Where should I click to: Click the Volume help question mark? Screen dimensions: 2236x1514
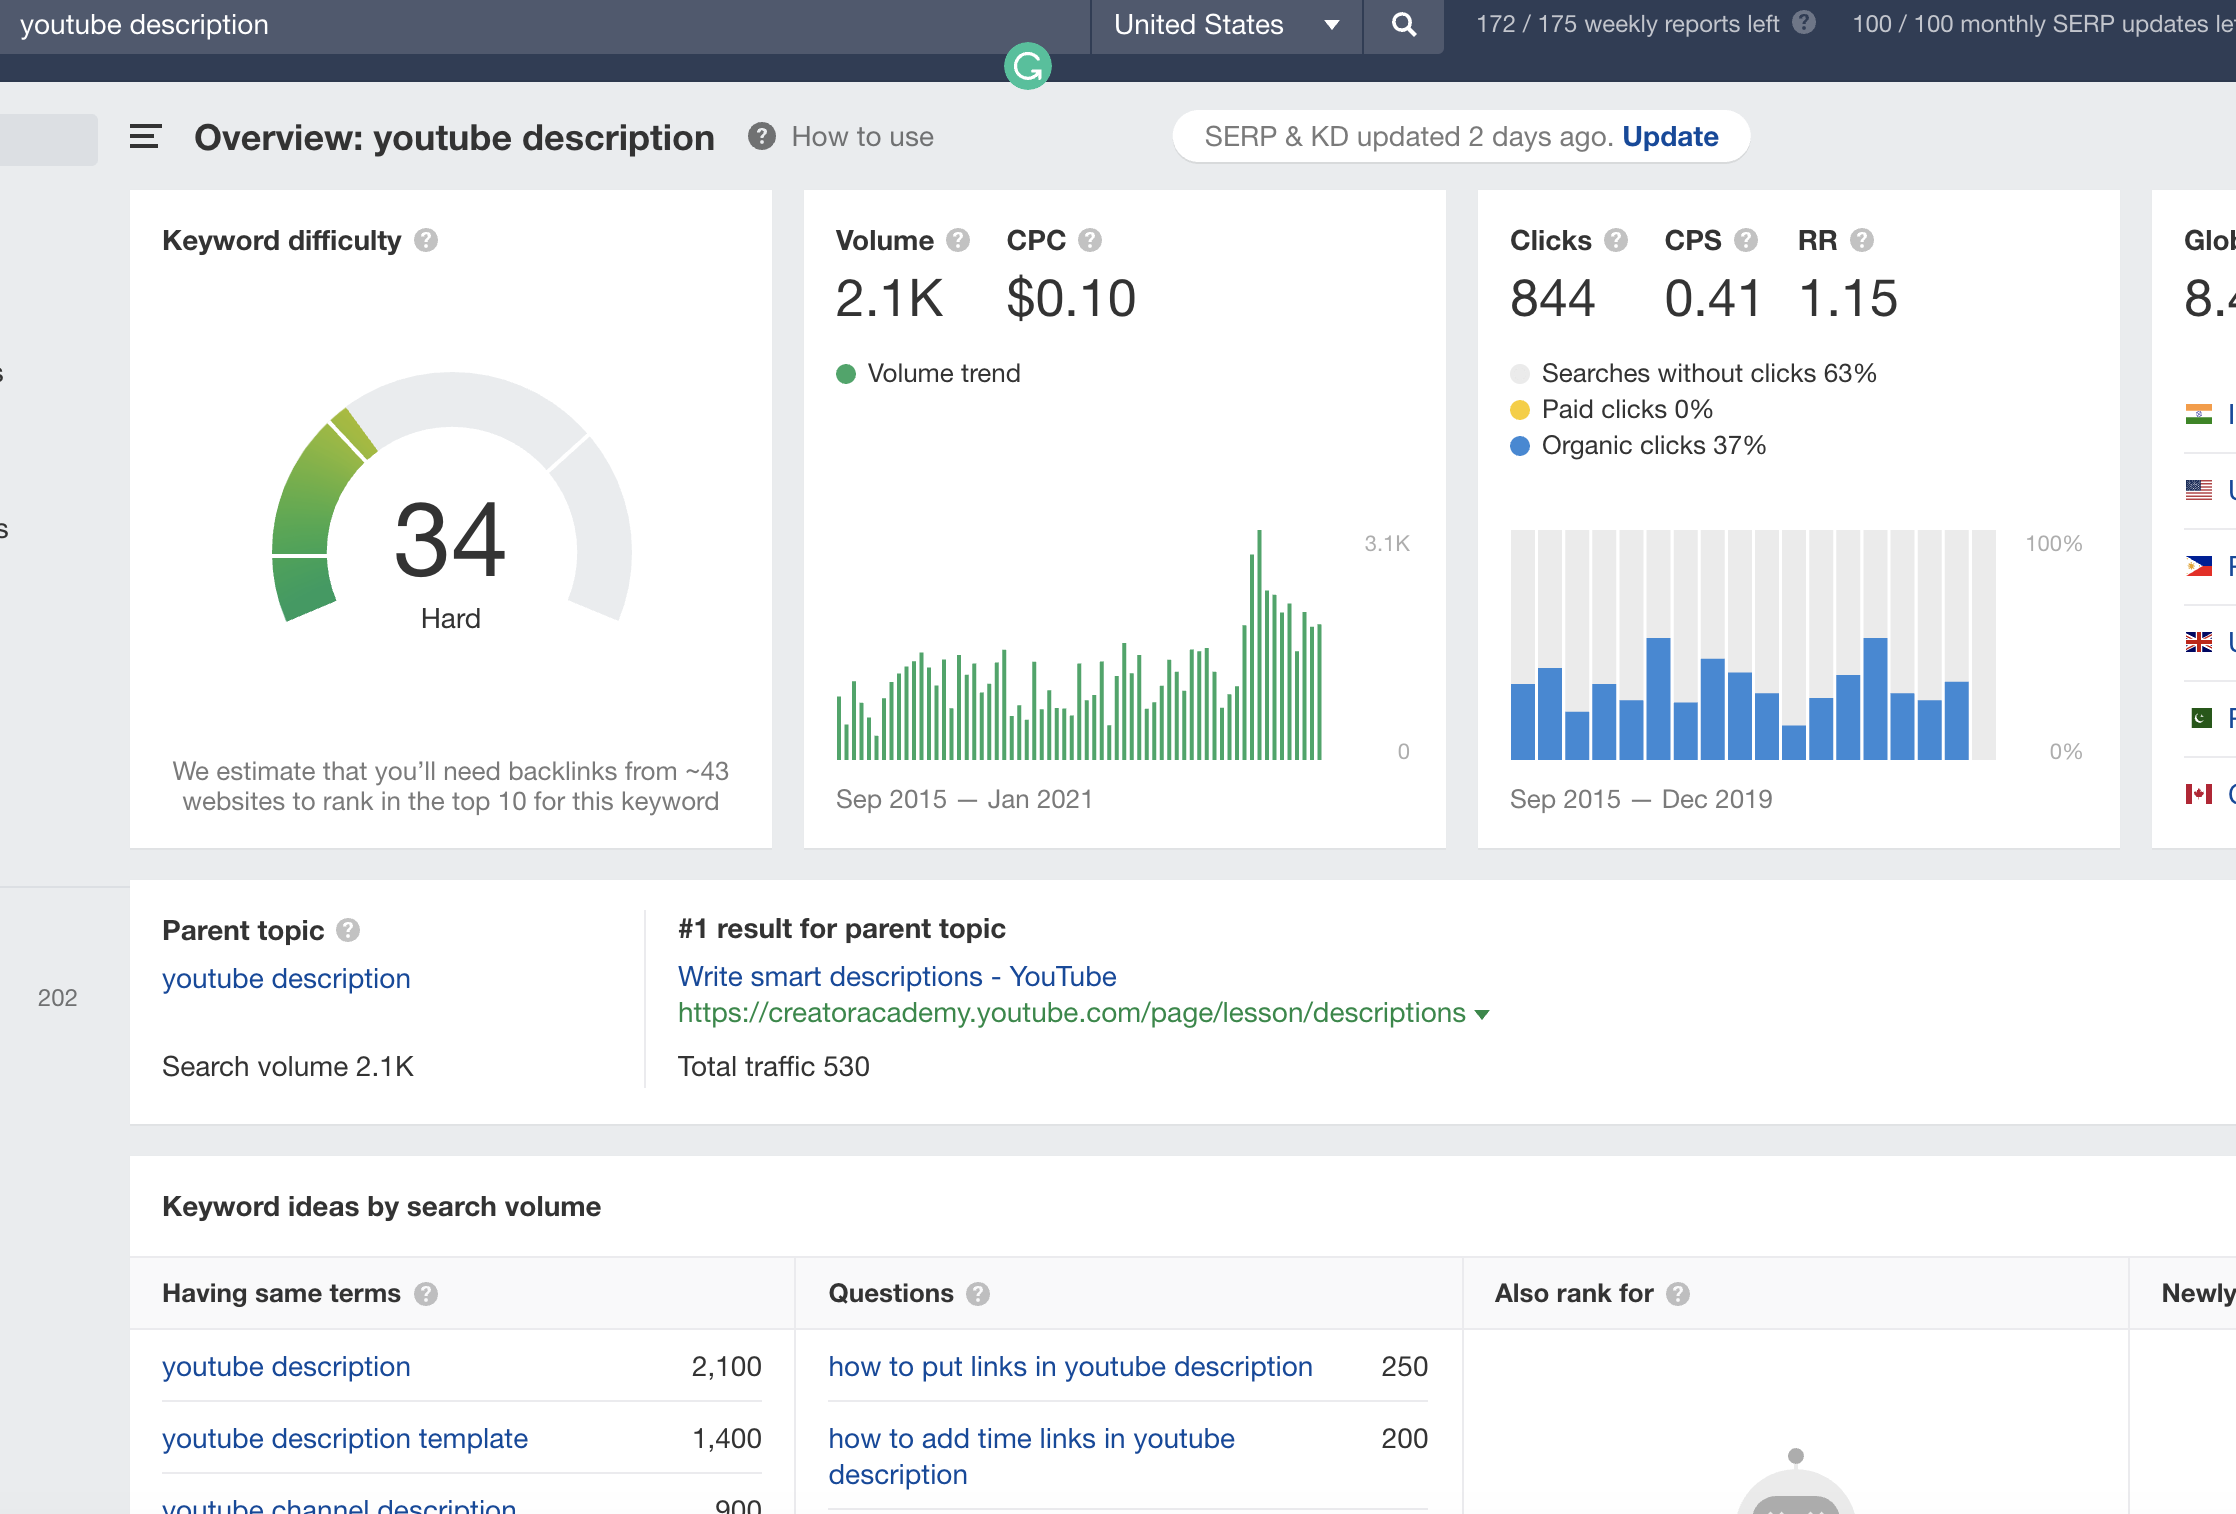pyautogui.click(x=958, y=241)
